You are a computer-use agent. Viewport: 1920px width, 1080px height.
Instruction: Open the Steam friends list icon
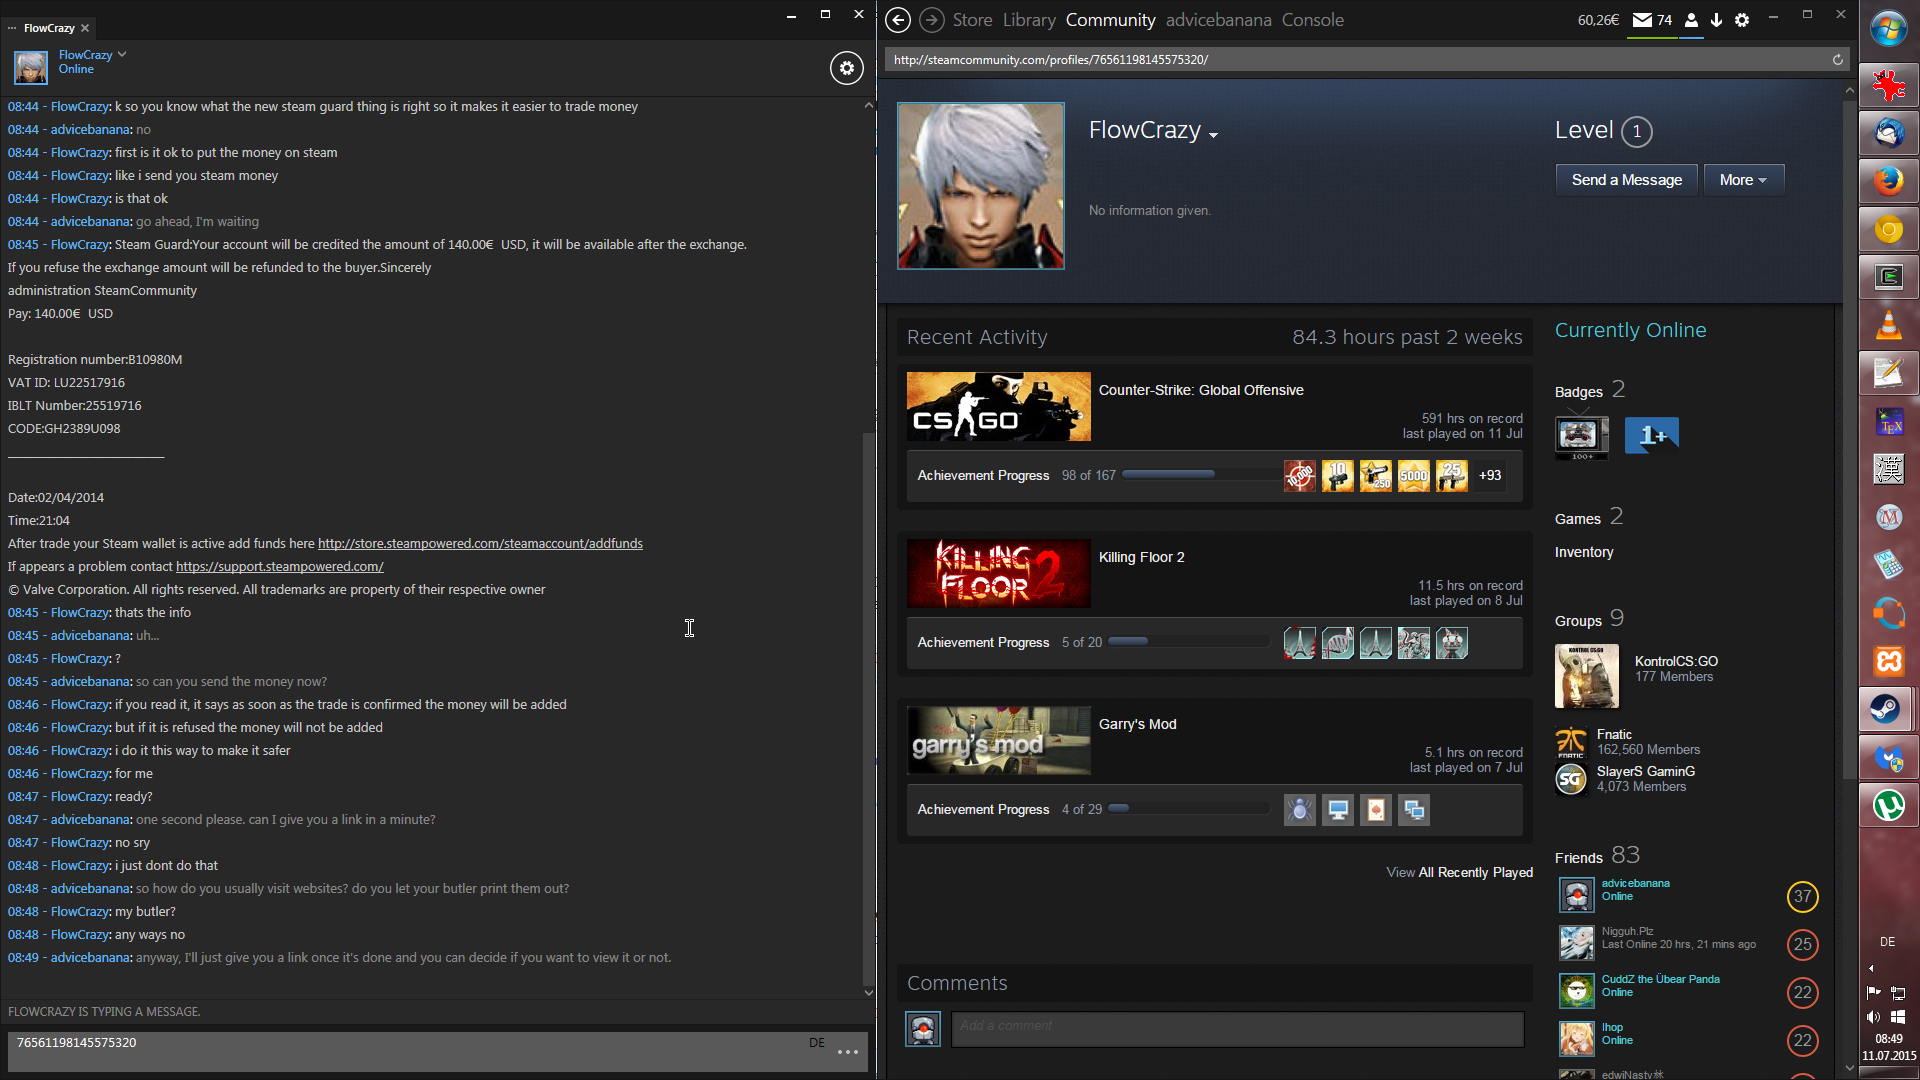[x=1691, y=20]
